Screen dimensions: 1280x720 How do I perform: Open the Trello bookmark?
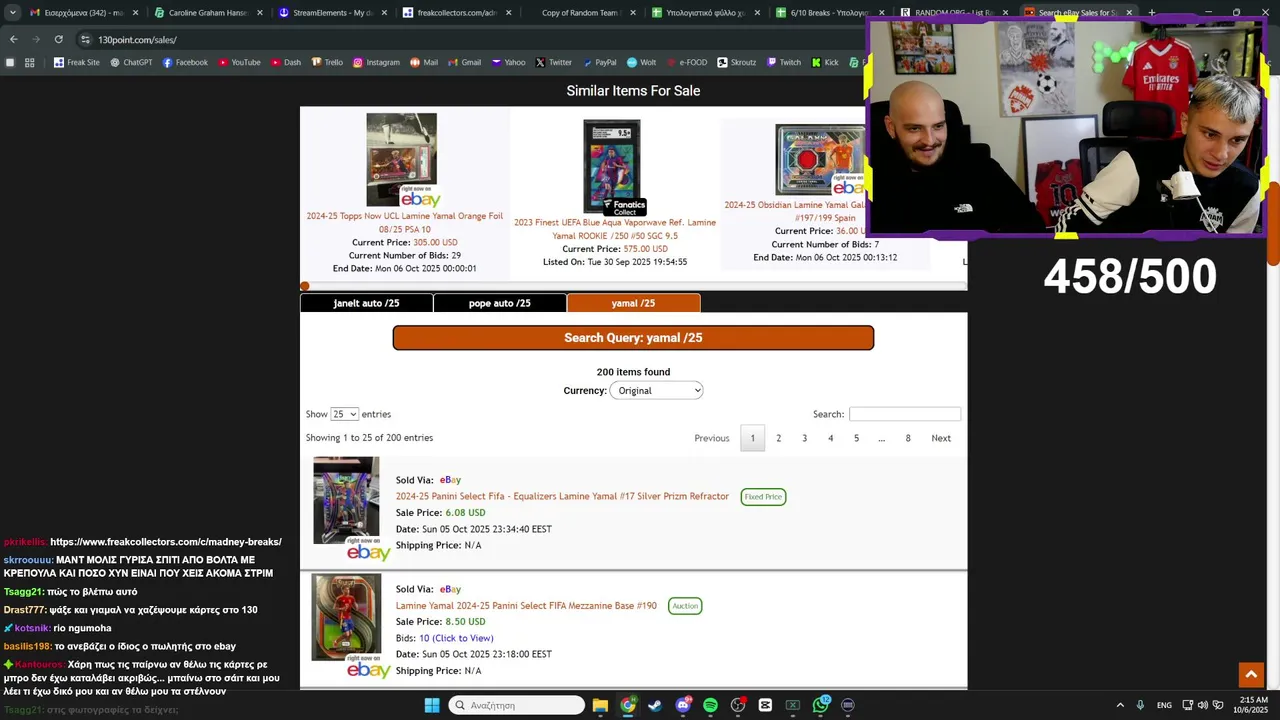pyautogui.click(x=329, y=62)
